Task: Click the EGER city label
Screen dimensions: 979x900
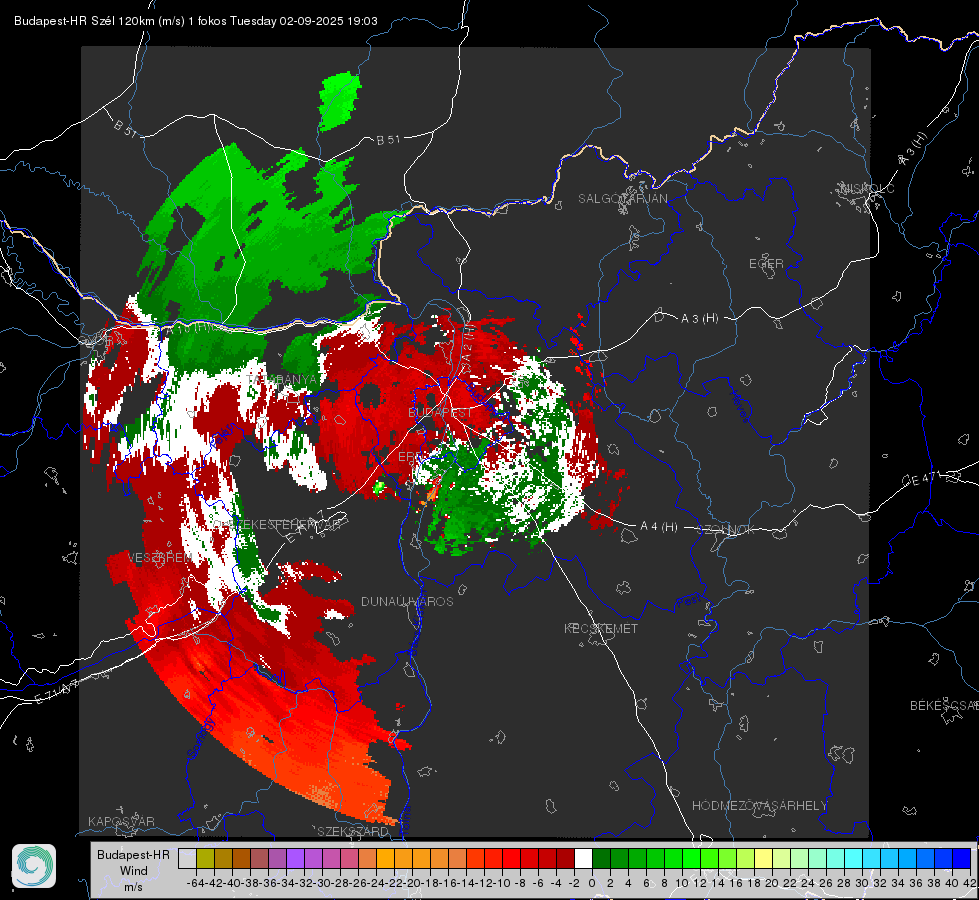Action: pyautogui.click(x=766, y=264)
